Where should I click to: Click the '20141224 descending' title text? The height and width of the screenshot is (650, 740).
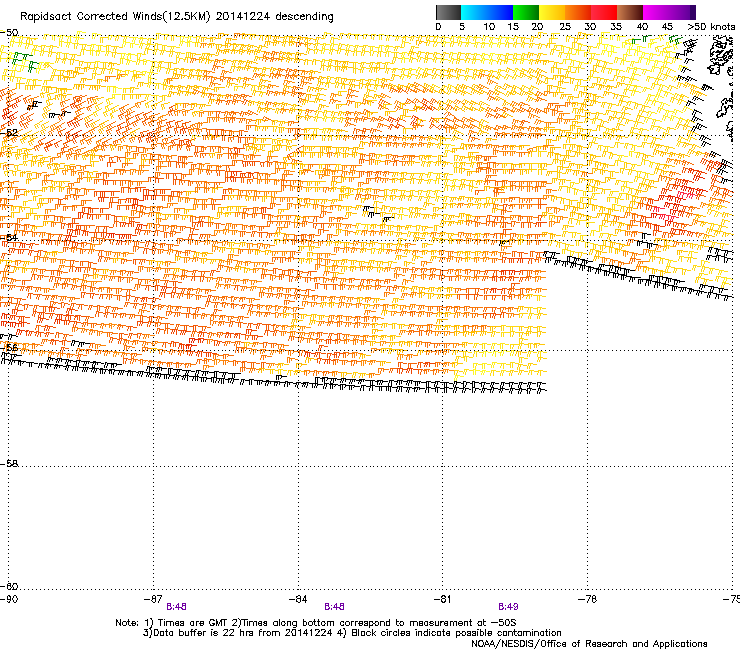275,17
